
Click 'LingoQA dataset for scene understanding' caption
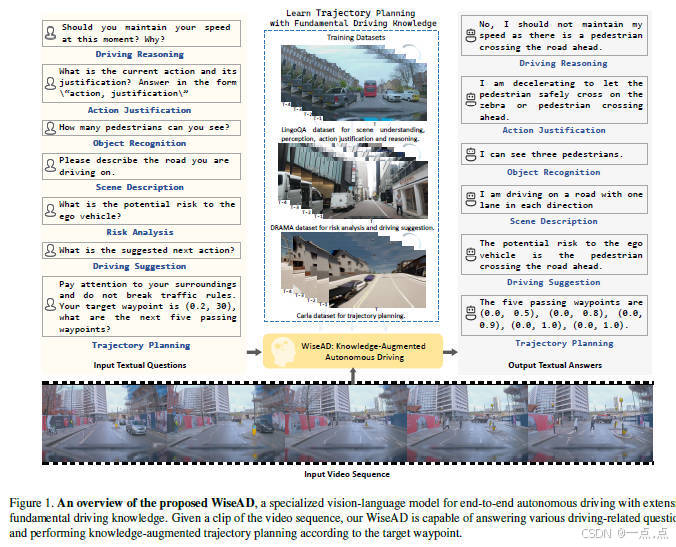pos(353,134)
